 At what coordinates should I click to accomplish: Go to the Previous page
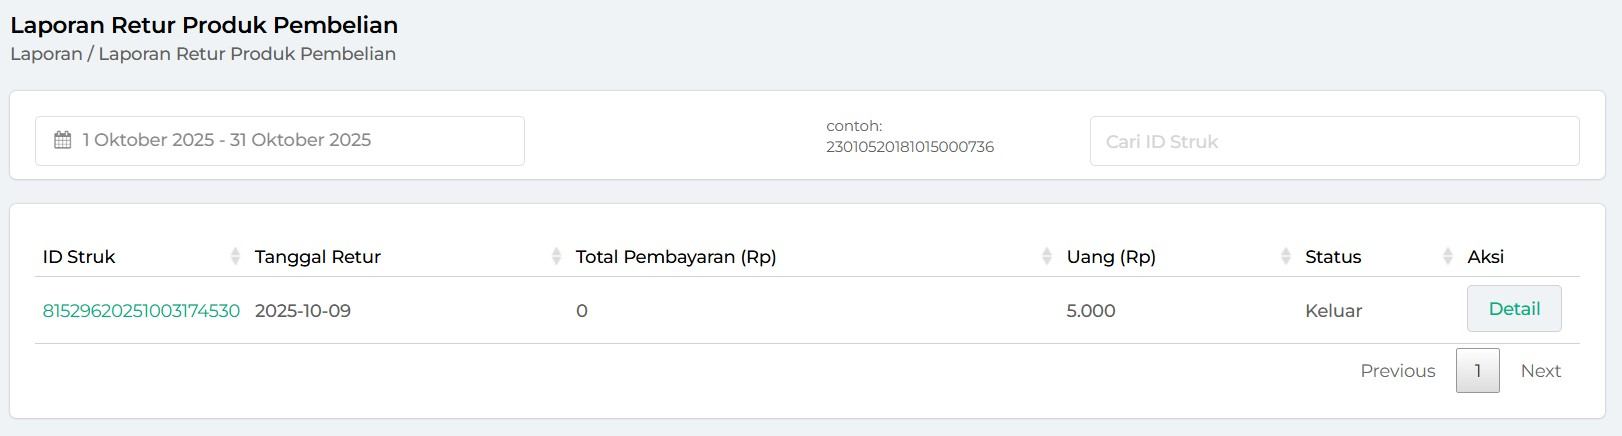(1397, 371)
